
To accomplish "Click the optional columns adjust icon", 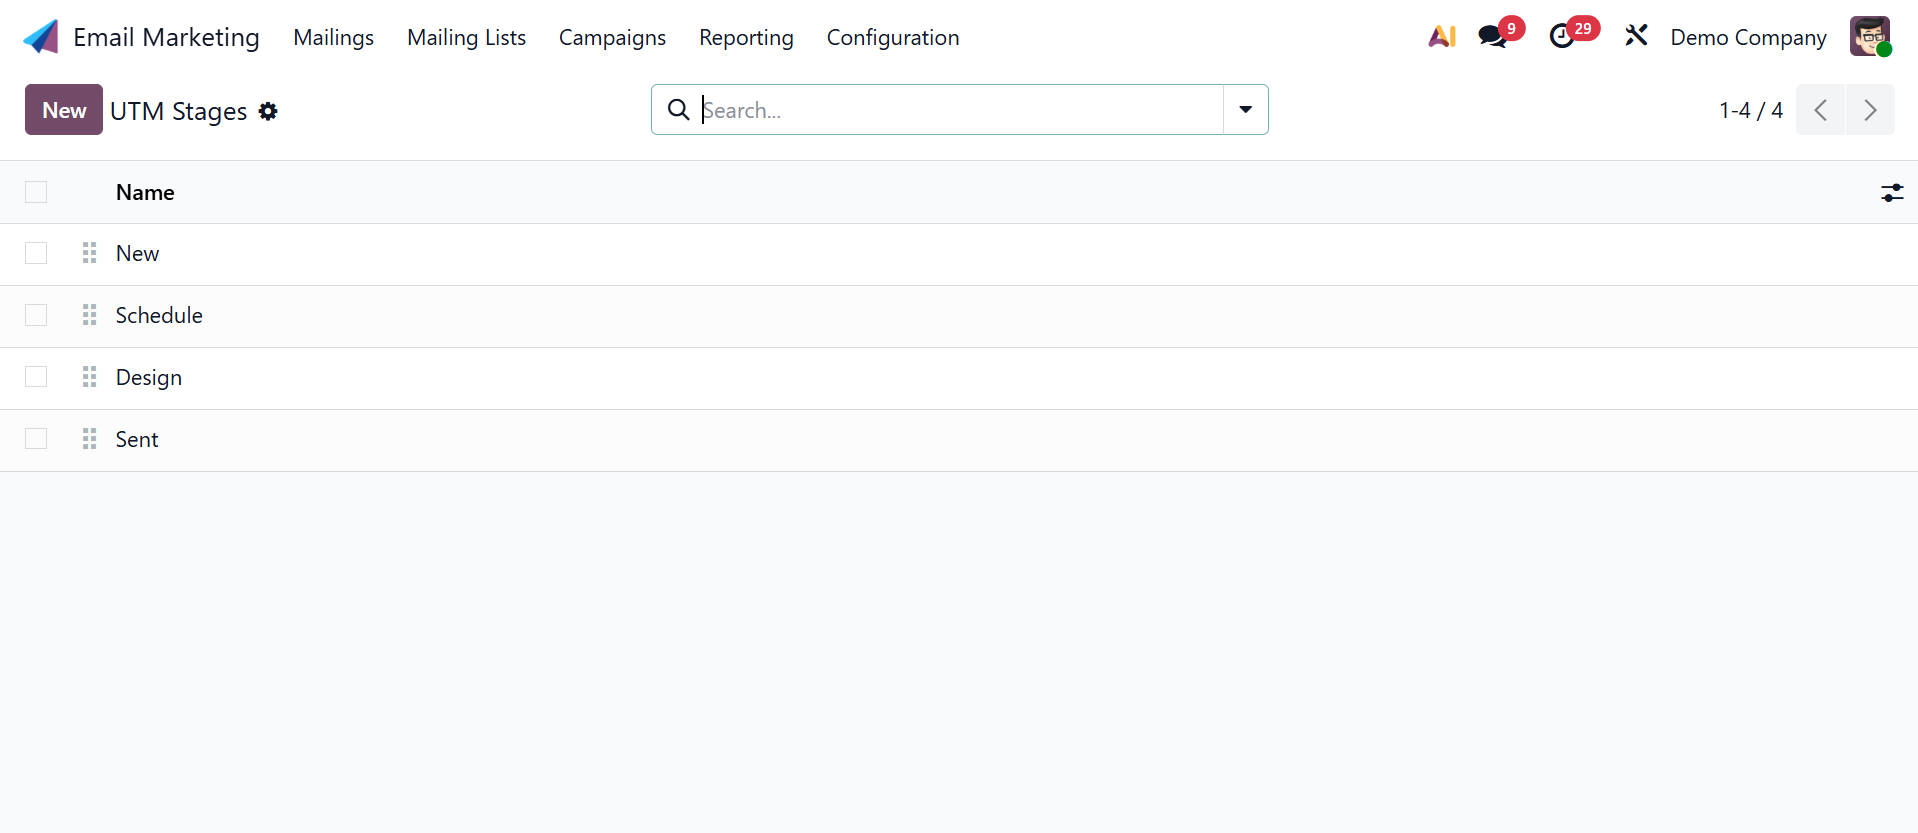I will [1891, 193].
